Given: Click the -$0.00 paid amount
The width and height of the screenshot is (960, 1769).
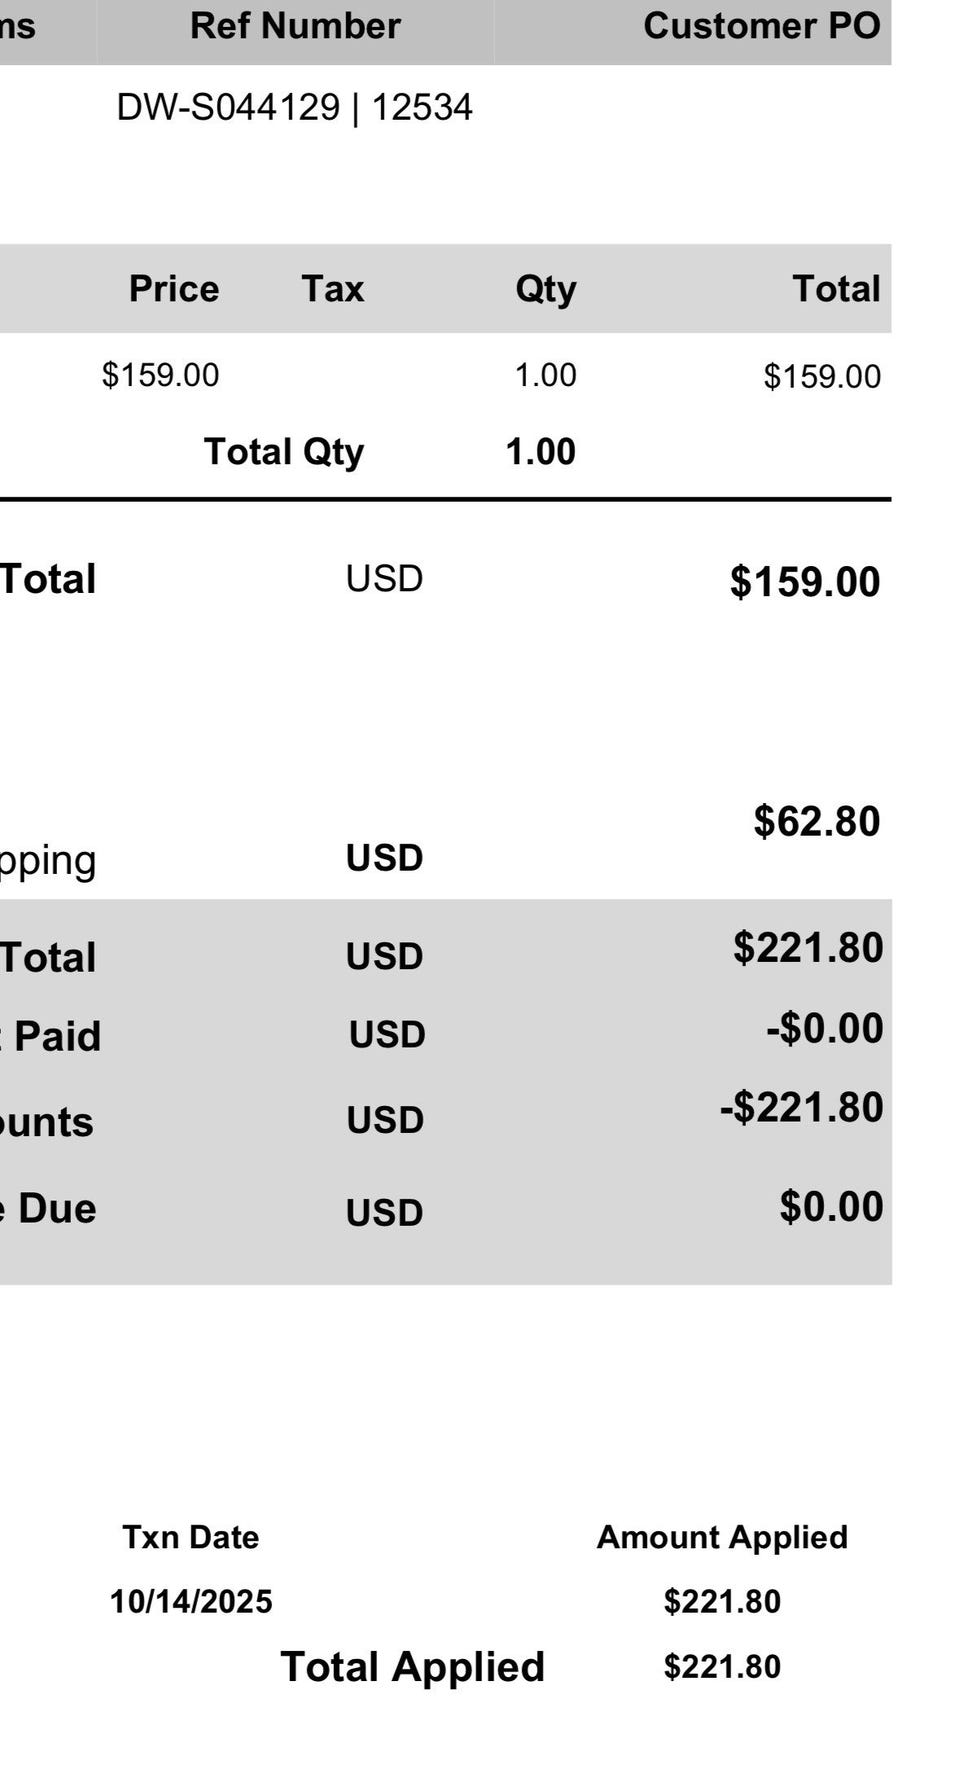Looking at the screenshot, I should point(825,1028).
